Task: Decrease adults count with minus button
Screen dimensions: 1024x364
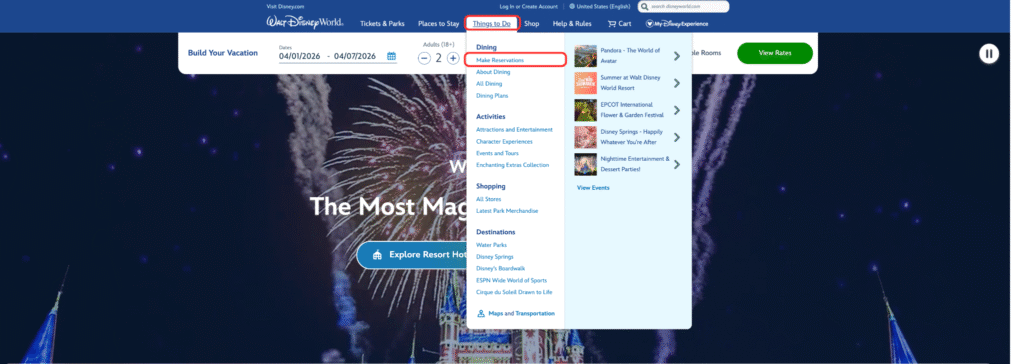Action: (x=424, y=58)
